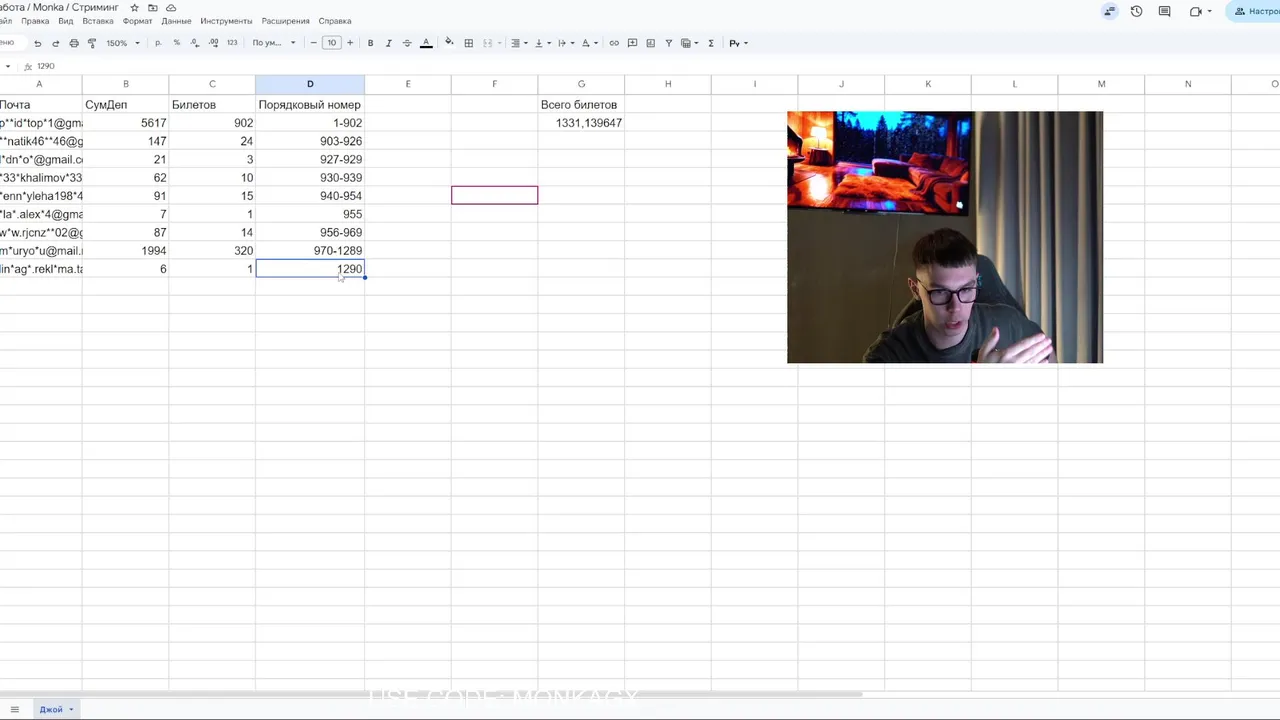This screenshot has height=720, width=1280.
Task: Open the functions sigma menu
Action: [x=710, y=43]
